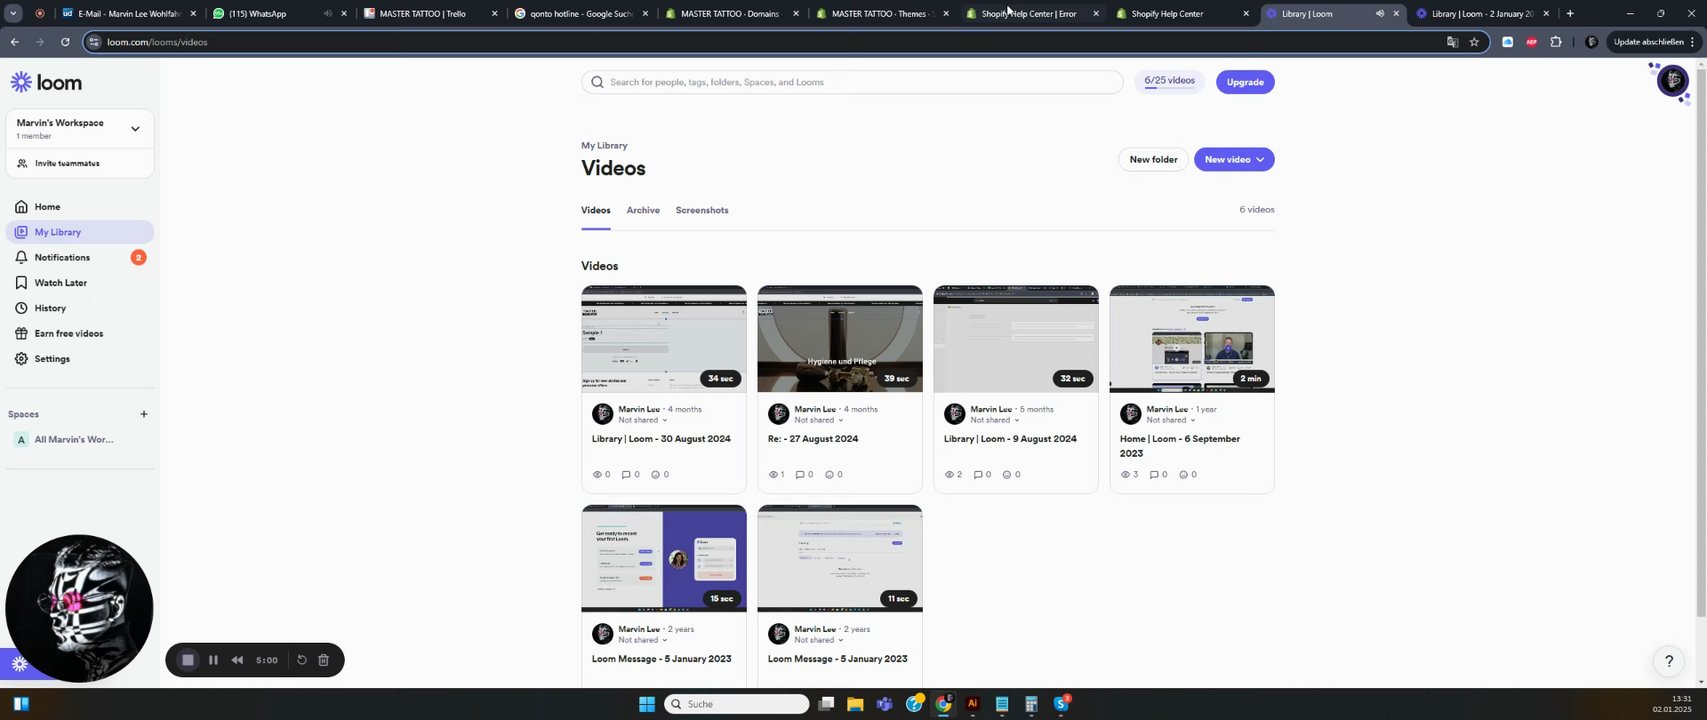The width and height of the screenshot is (1707, 720).
Task: Open the New video dropdown
Action: [x=1234, y=160]
